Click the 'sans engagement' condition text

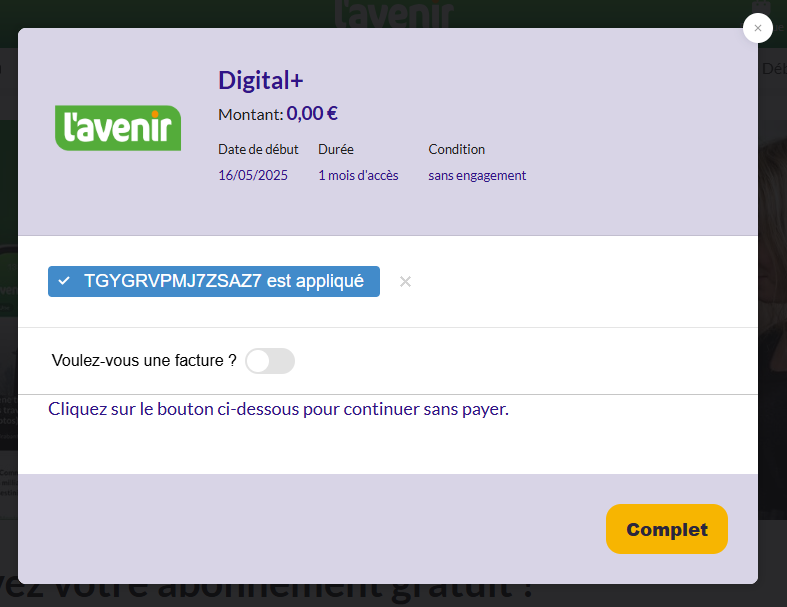coord(477,175)
